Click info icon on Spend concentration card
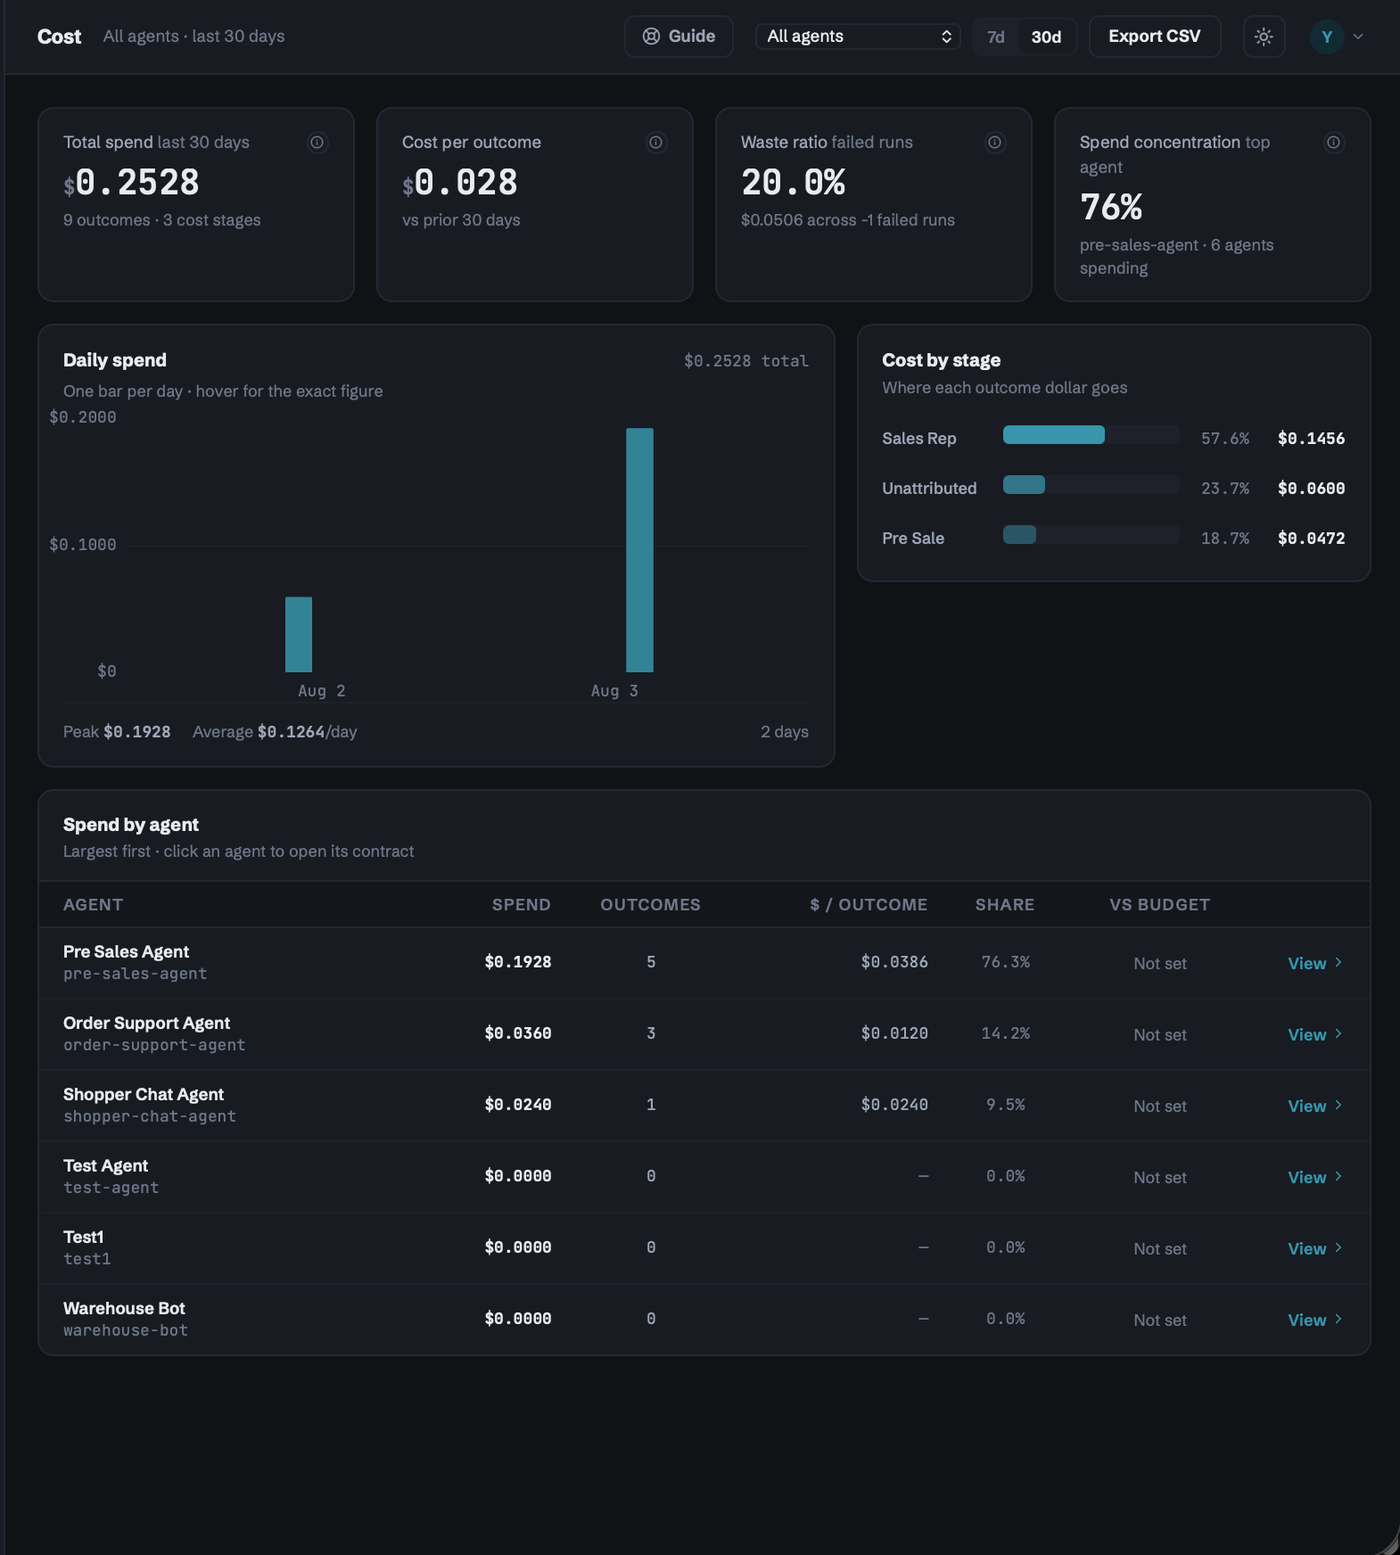This screenshot has width=1400, height=1555. coord(1334,142)
